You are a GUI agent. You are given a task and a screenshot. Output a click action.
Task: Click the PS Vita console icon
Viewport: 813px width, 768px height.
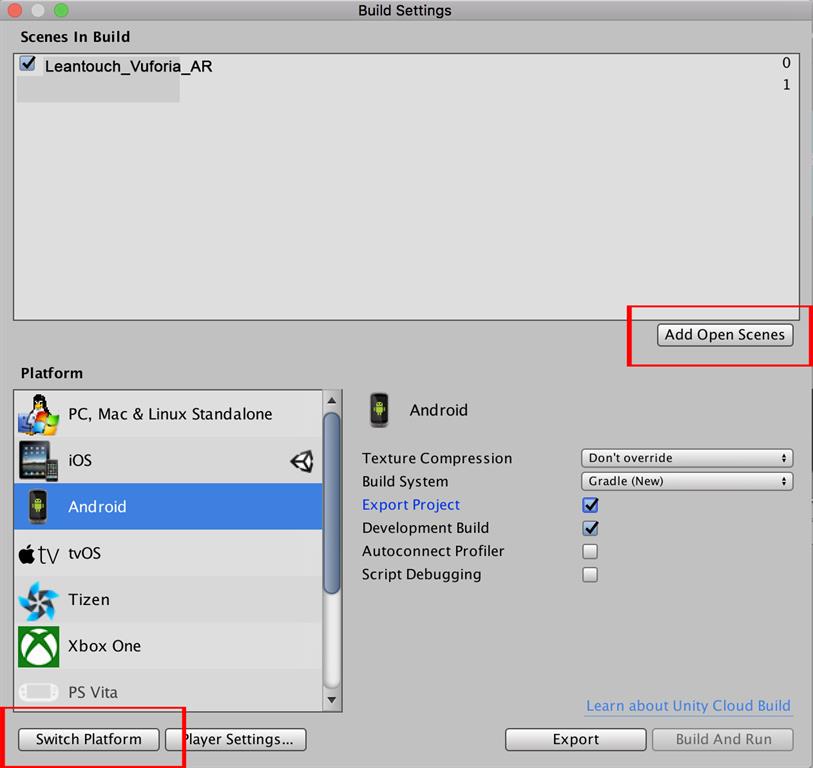[38, 692]
